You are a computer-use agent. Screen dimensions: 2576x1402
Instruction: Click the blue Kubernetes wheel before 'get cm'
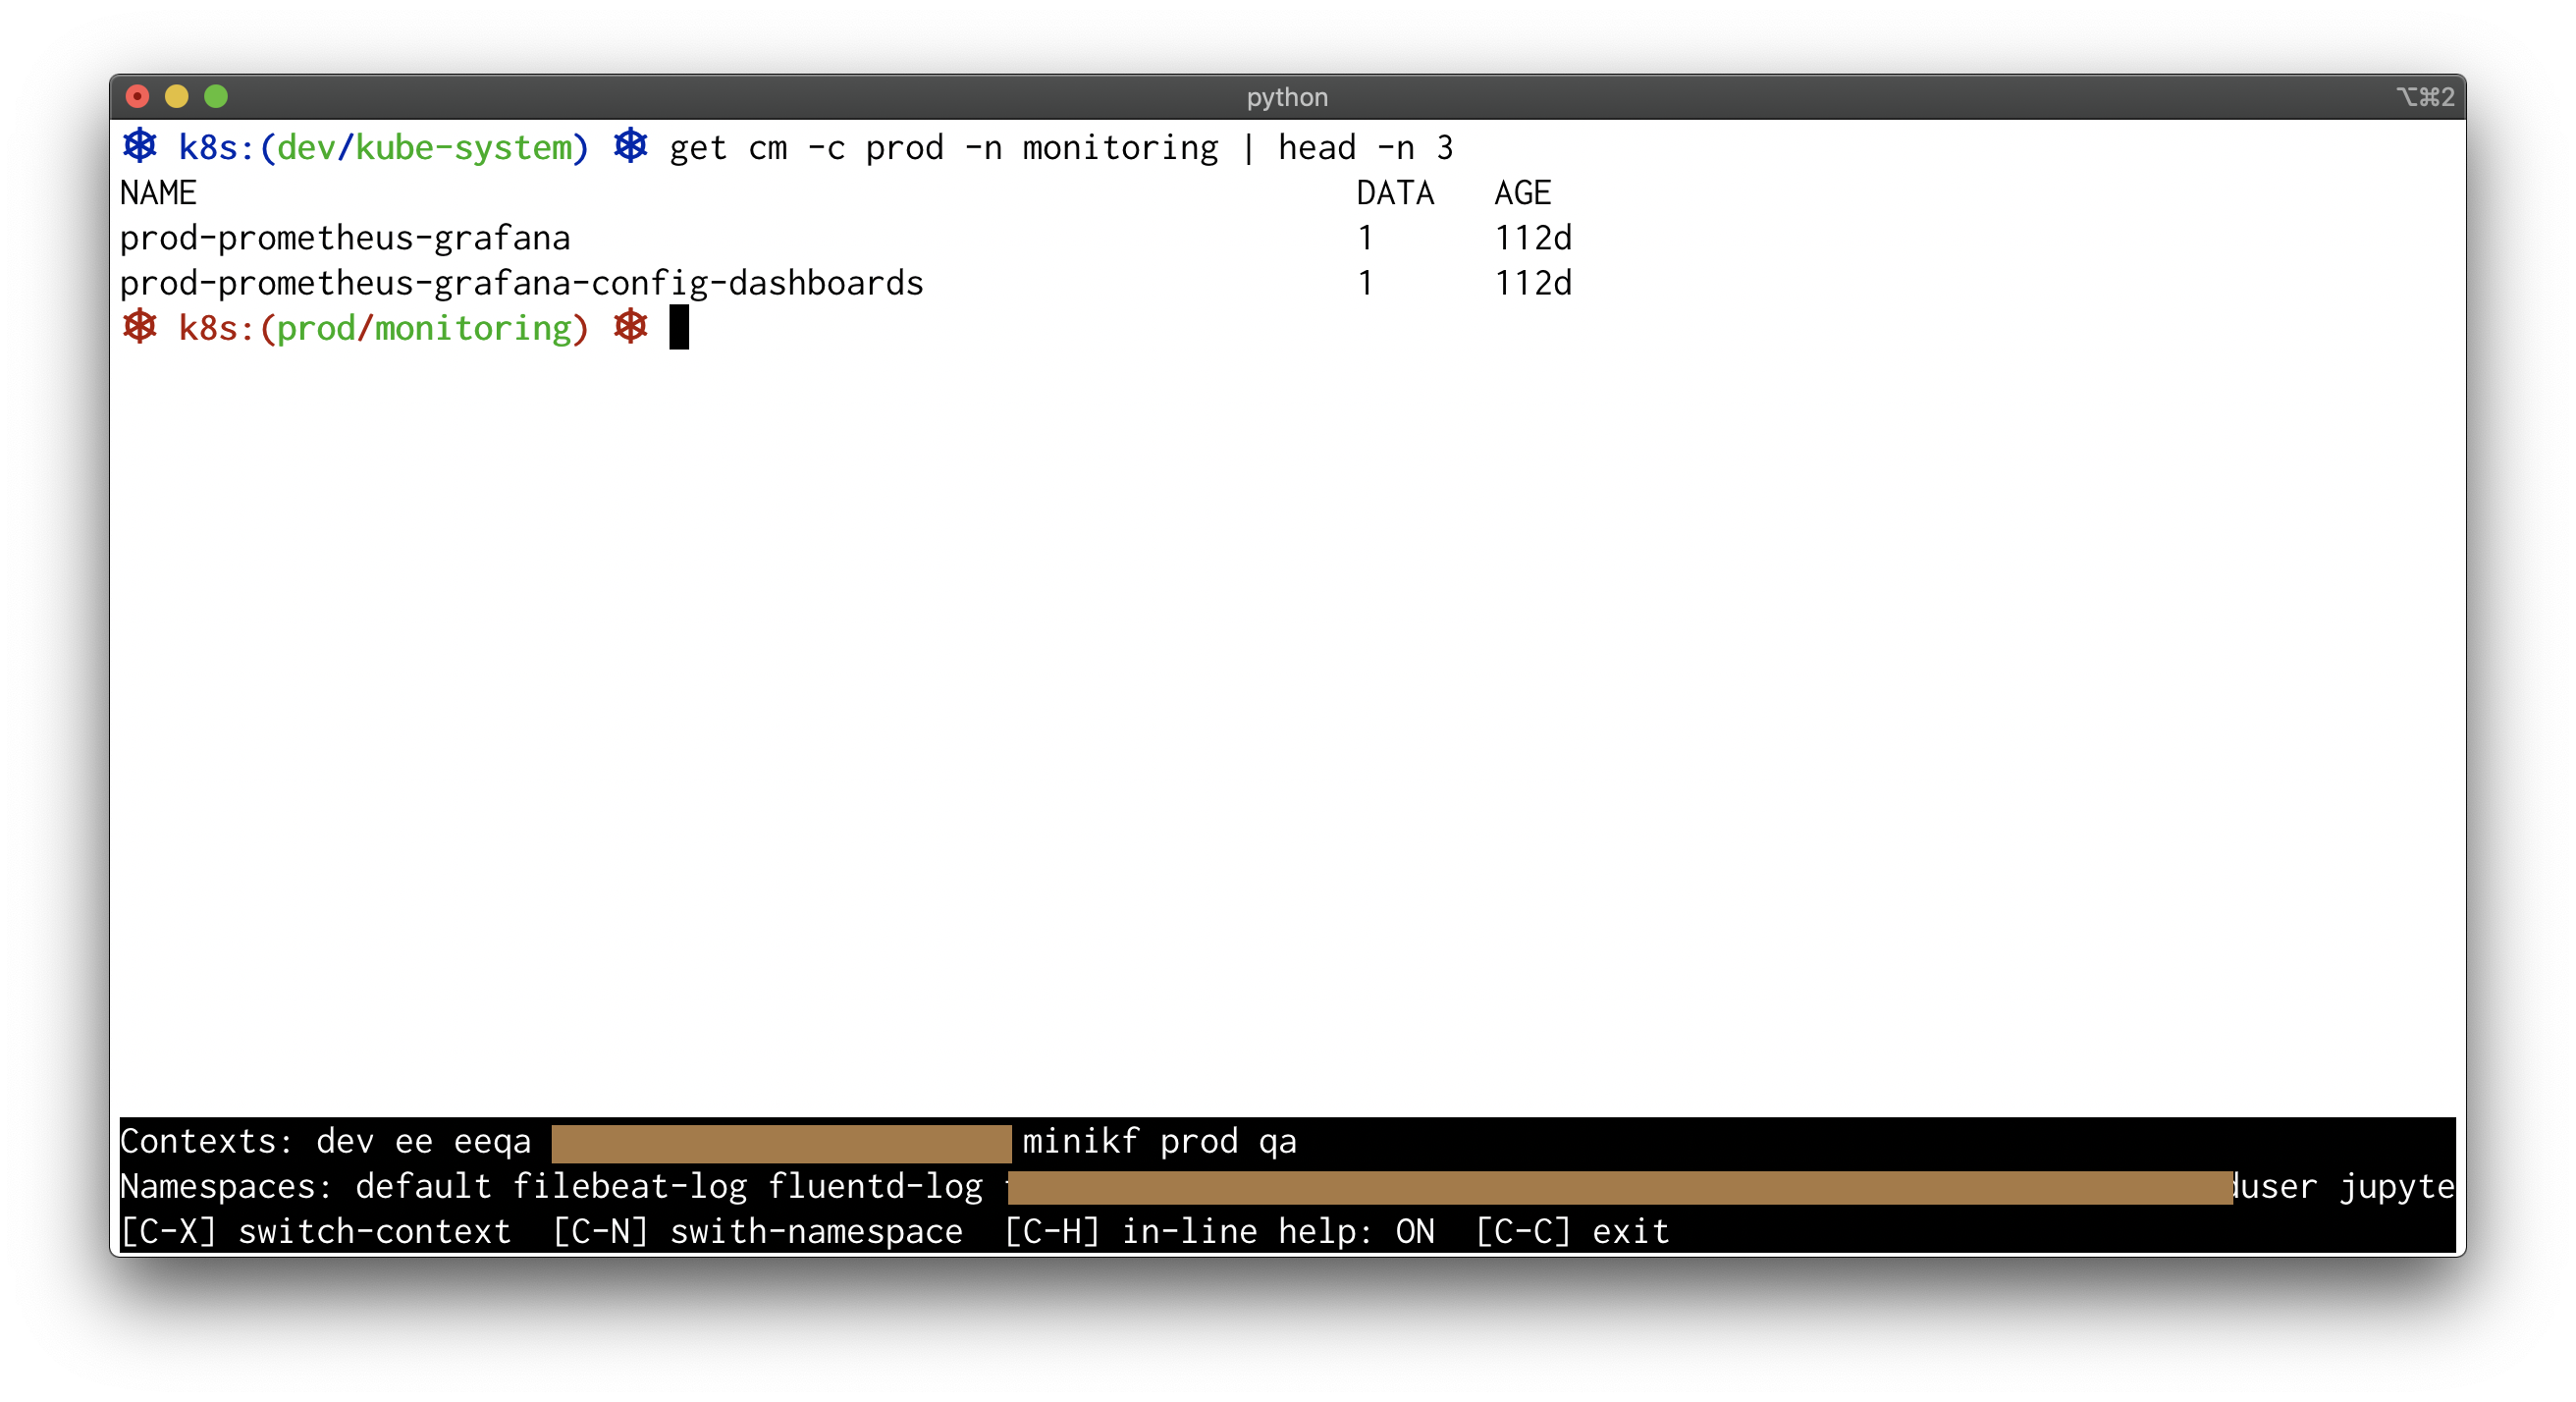tap(631, 146)
